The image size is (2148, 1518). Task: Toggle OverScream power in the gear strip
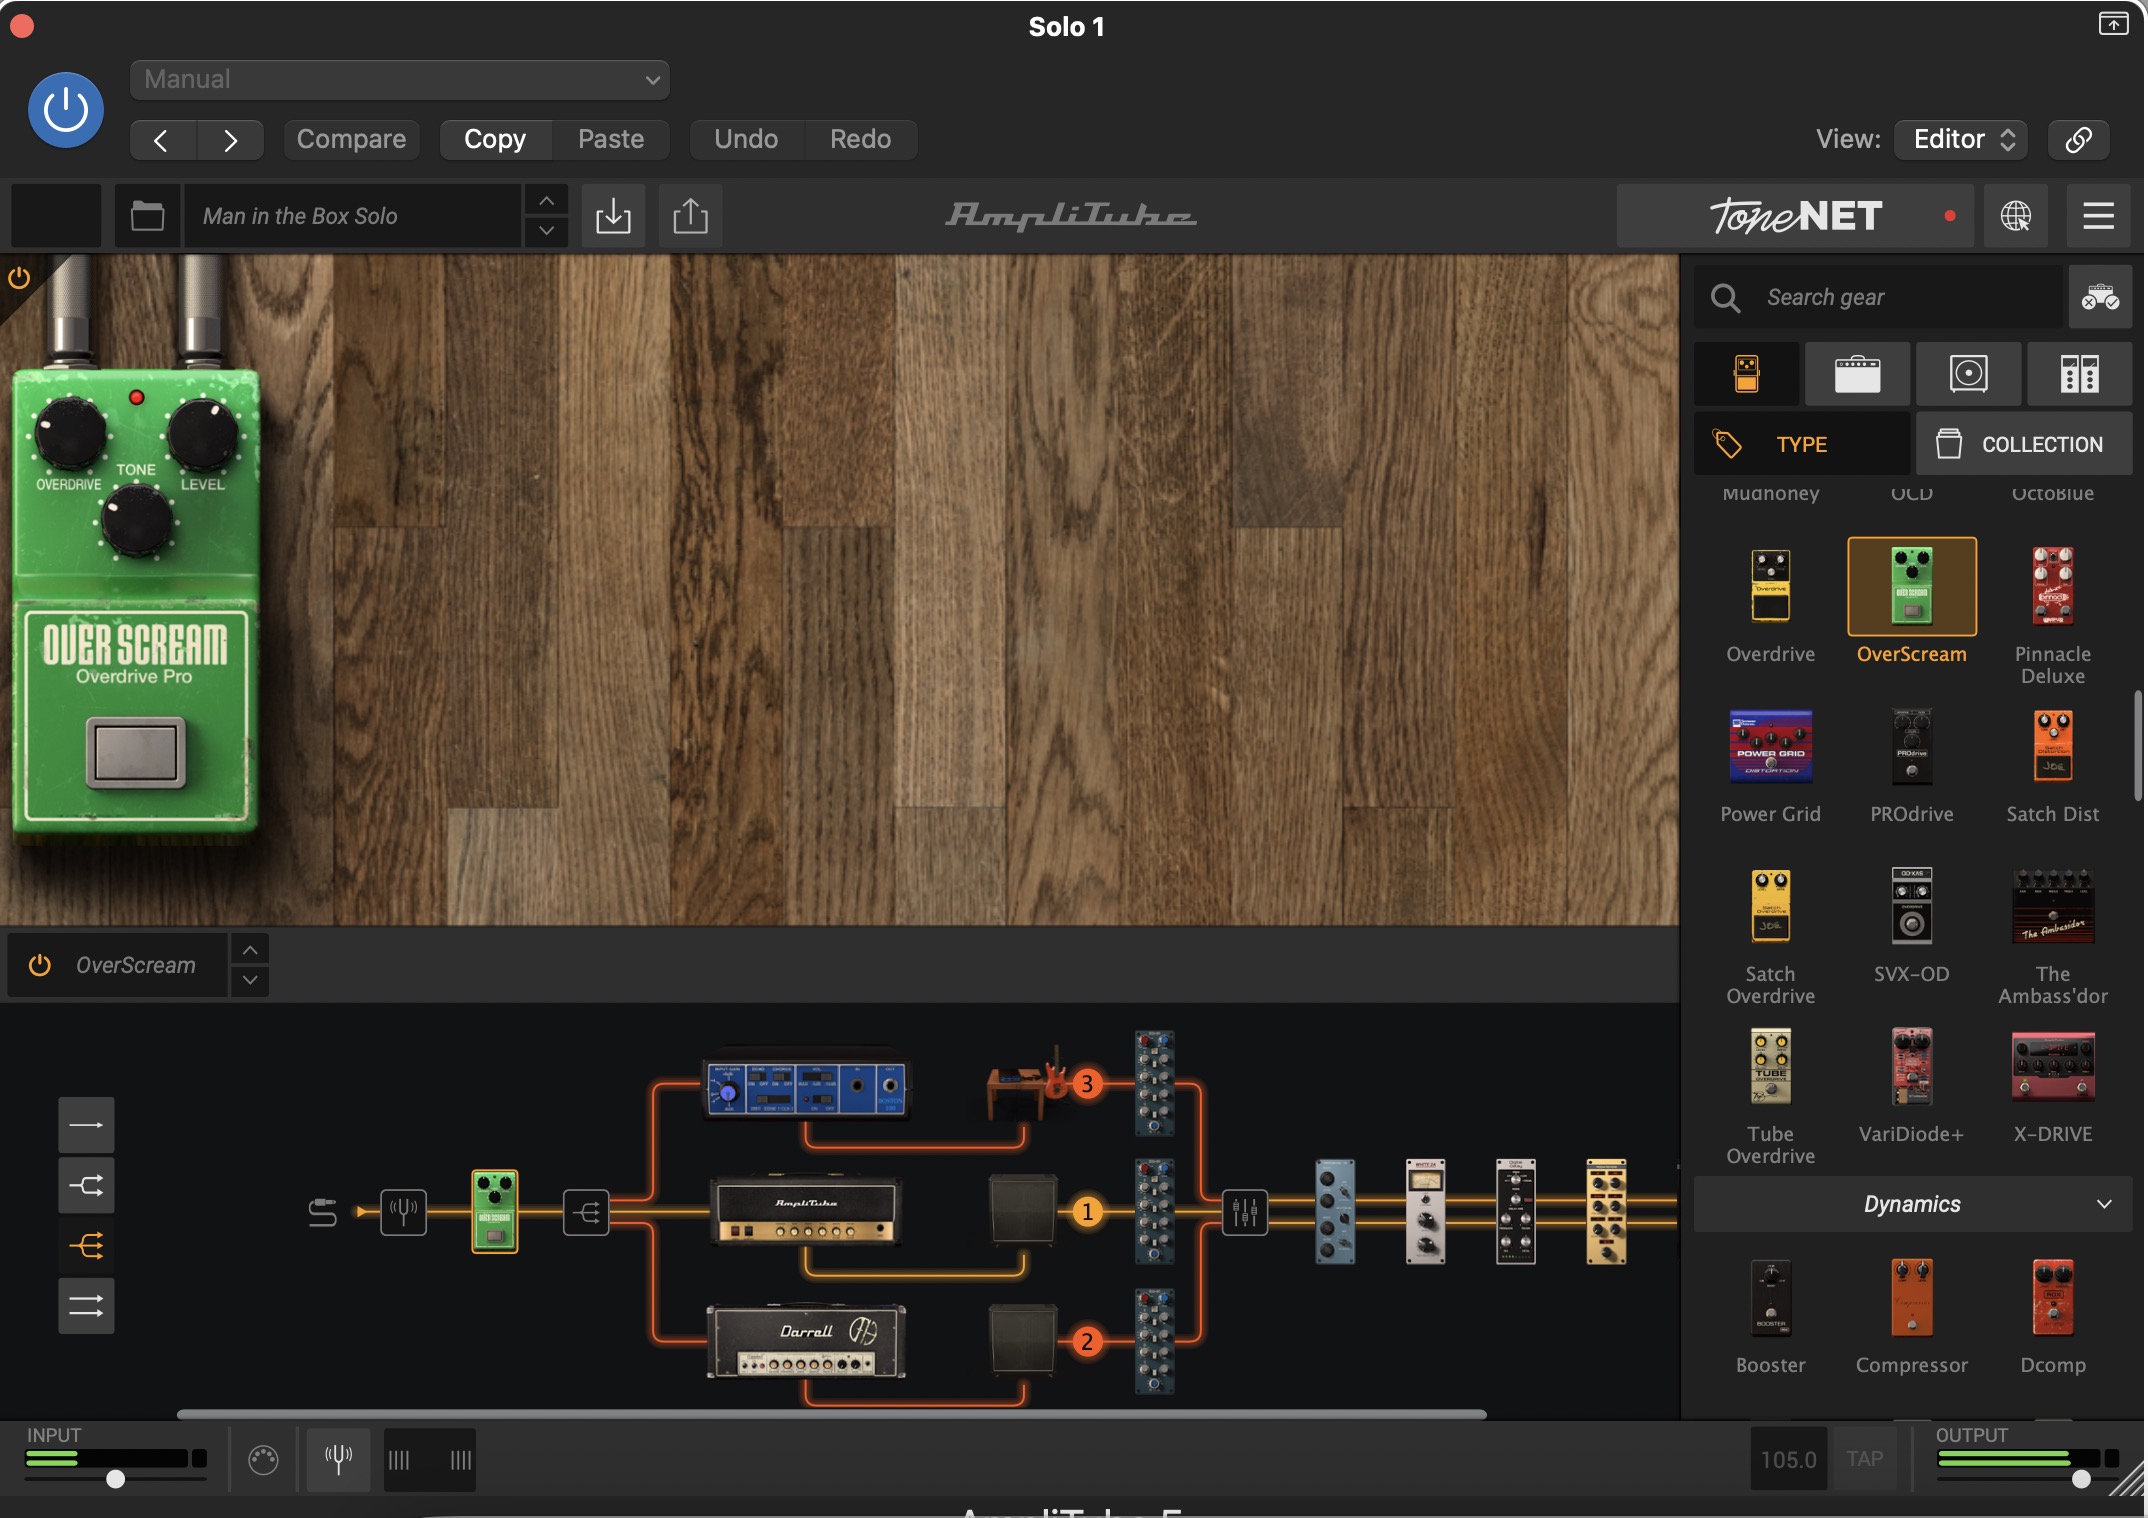coord(40,965)
